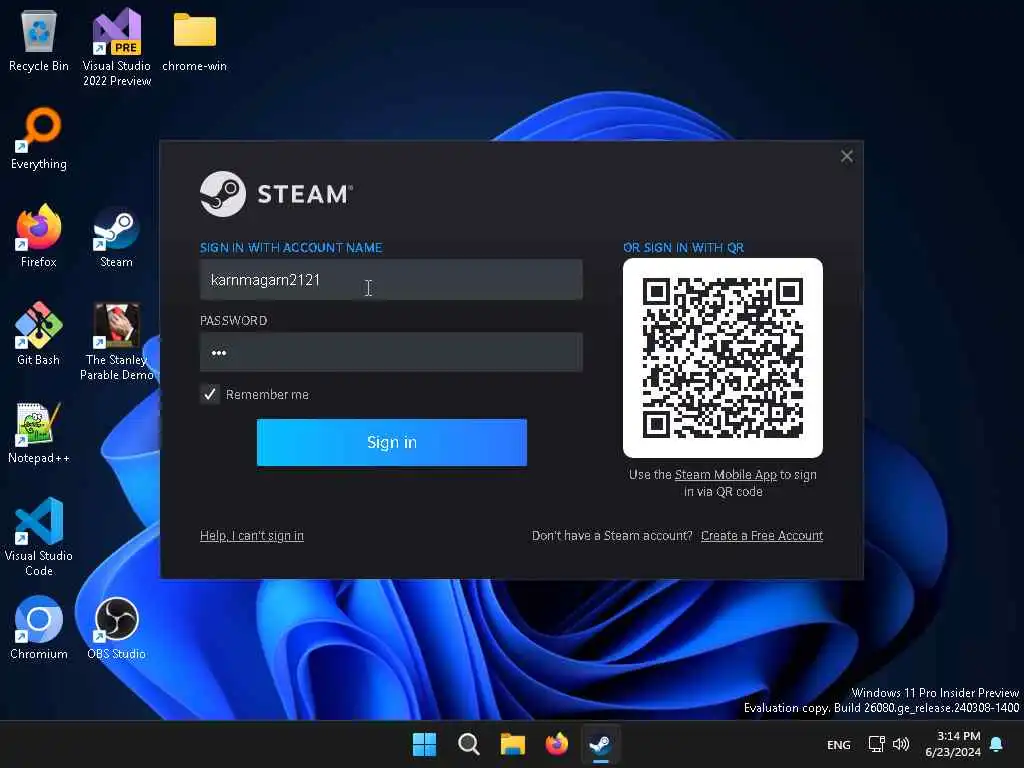Close the Steam sign-in dialog
Viewport: 1024px width, 768px height.
pyautogui.click(x=847, y=156)
